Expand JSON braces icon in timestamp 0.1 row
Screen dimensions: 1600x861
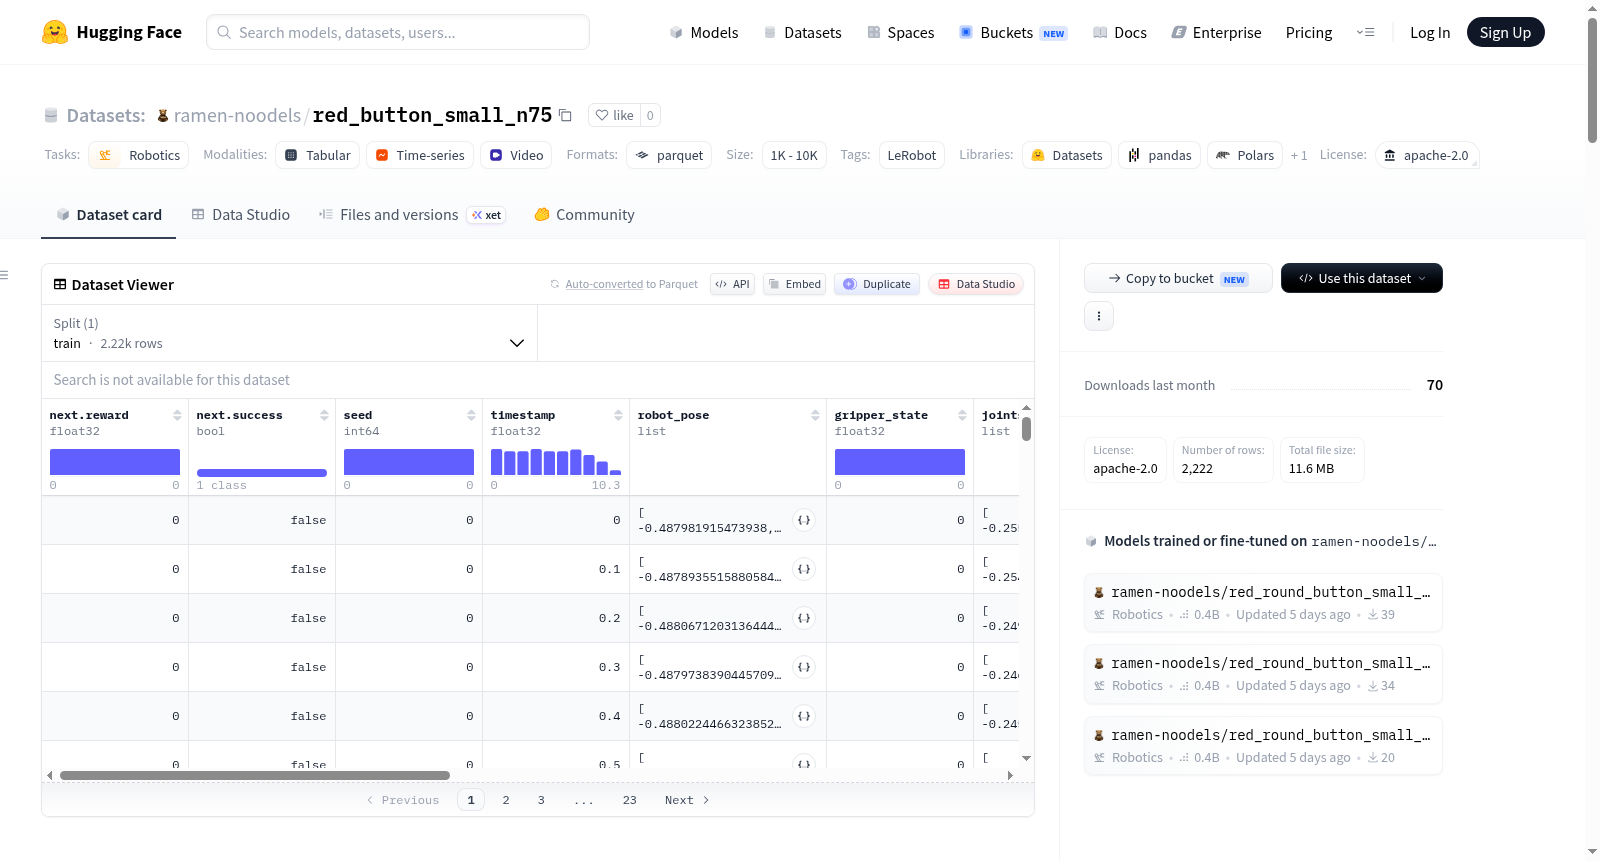803,569
